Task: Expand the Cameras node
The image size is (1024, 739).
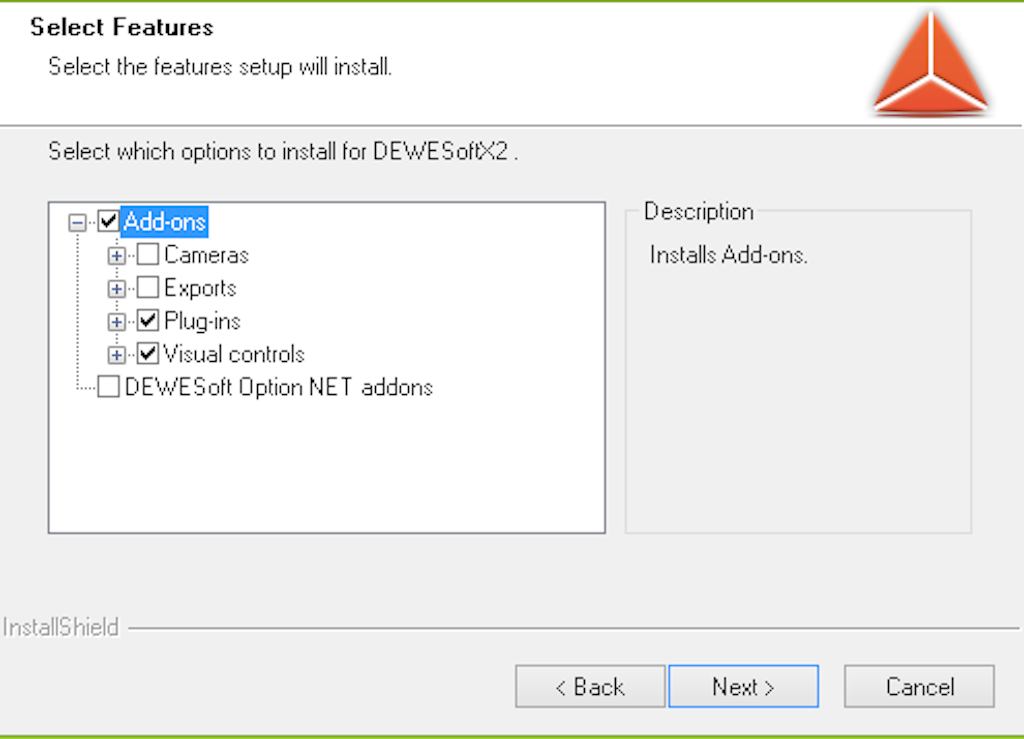Action: tap(116, 256)
